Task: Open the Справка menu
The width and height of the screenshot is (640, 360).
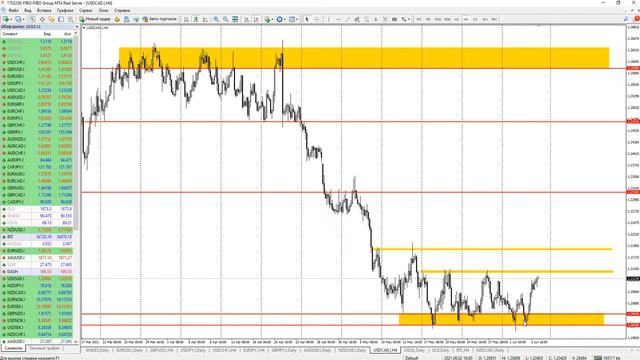Action: (122, 10)
